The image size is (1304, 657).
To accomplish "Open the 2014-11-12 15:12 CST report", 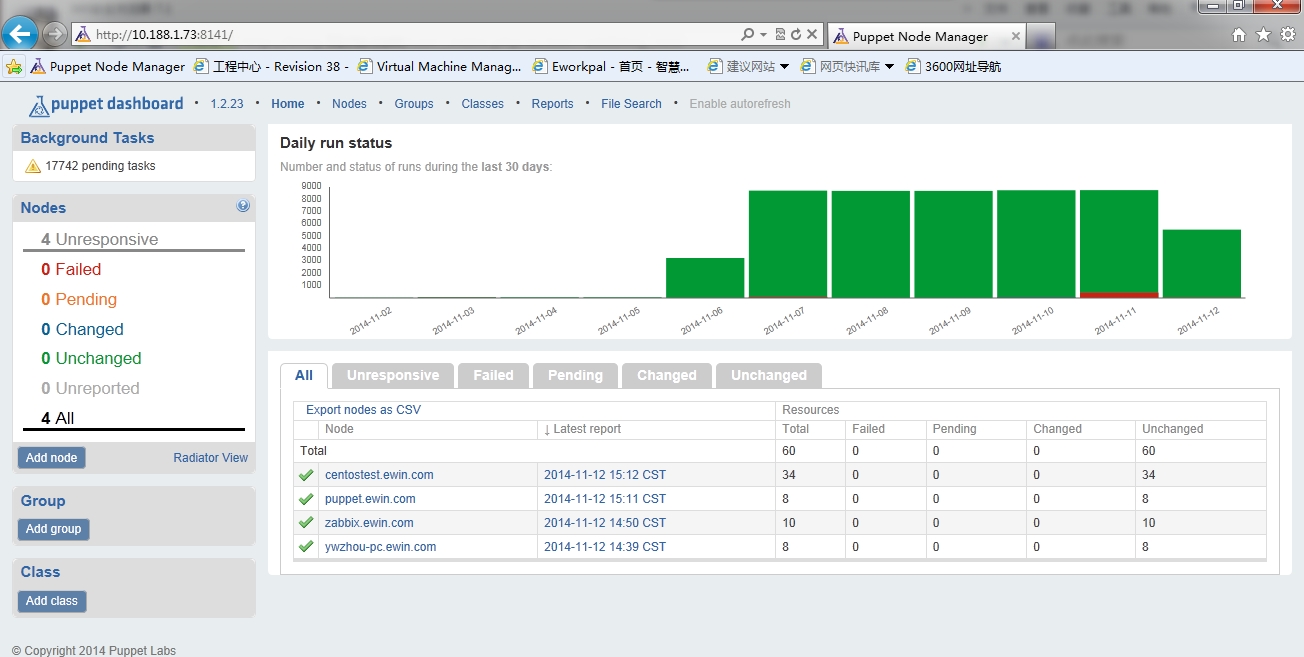I will click(x=605, y=475).
